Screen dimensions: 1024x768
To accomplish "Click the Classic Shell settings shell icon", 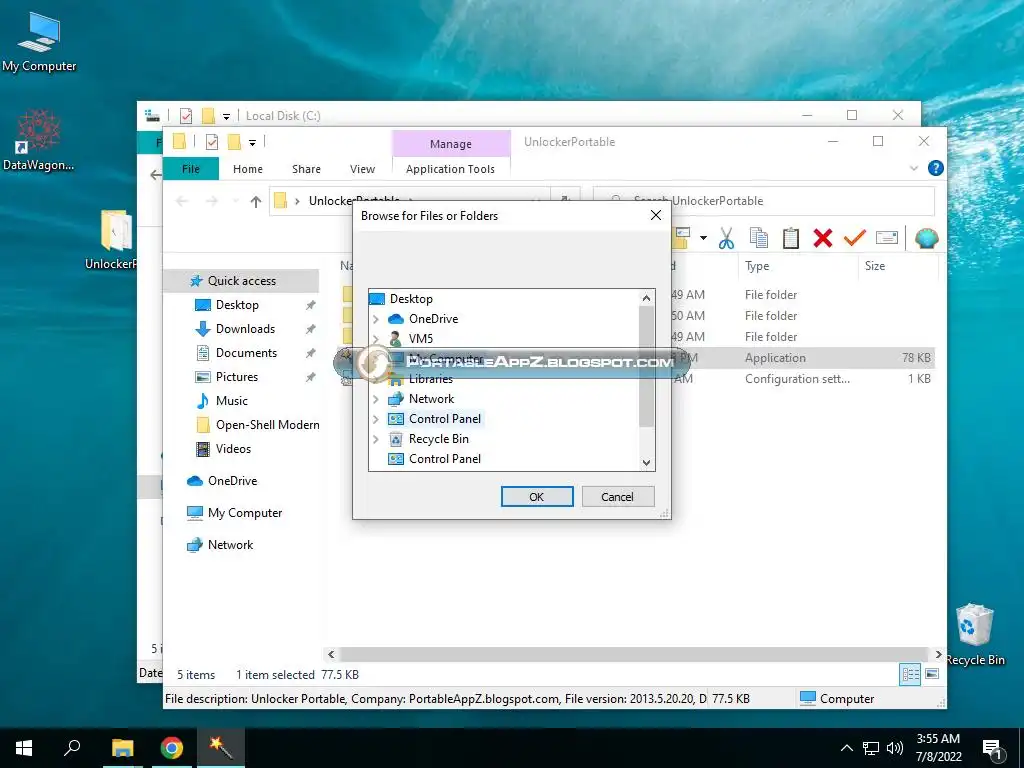I will (926, 238).
